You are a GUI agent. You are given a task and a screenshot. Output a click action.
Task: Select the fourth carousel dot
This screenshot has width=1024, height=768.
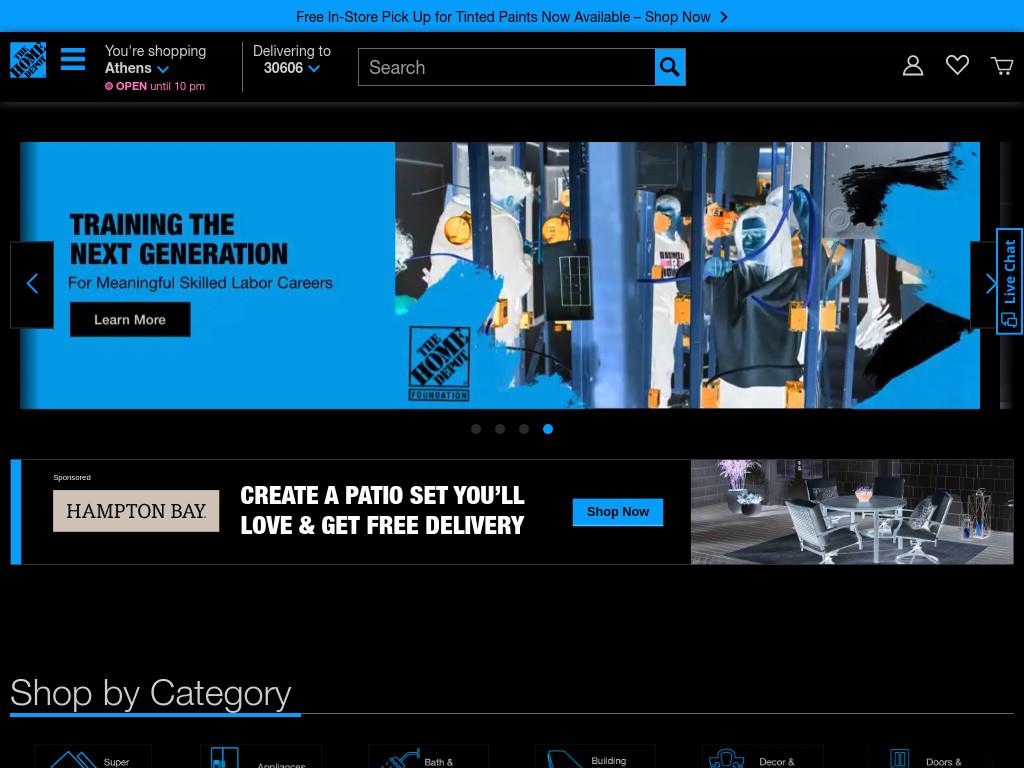(x=548, y=429)
